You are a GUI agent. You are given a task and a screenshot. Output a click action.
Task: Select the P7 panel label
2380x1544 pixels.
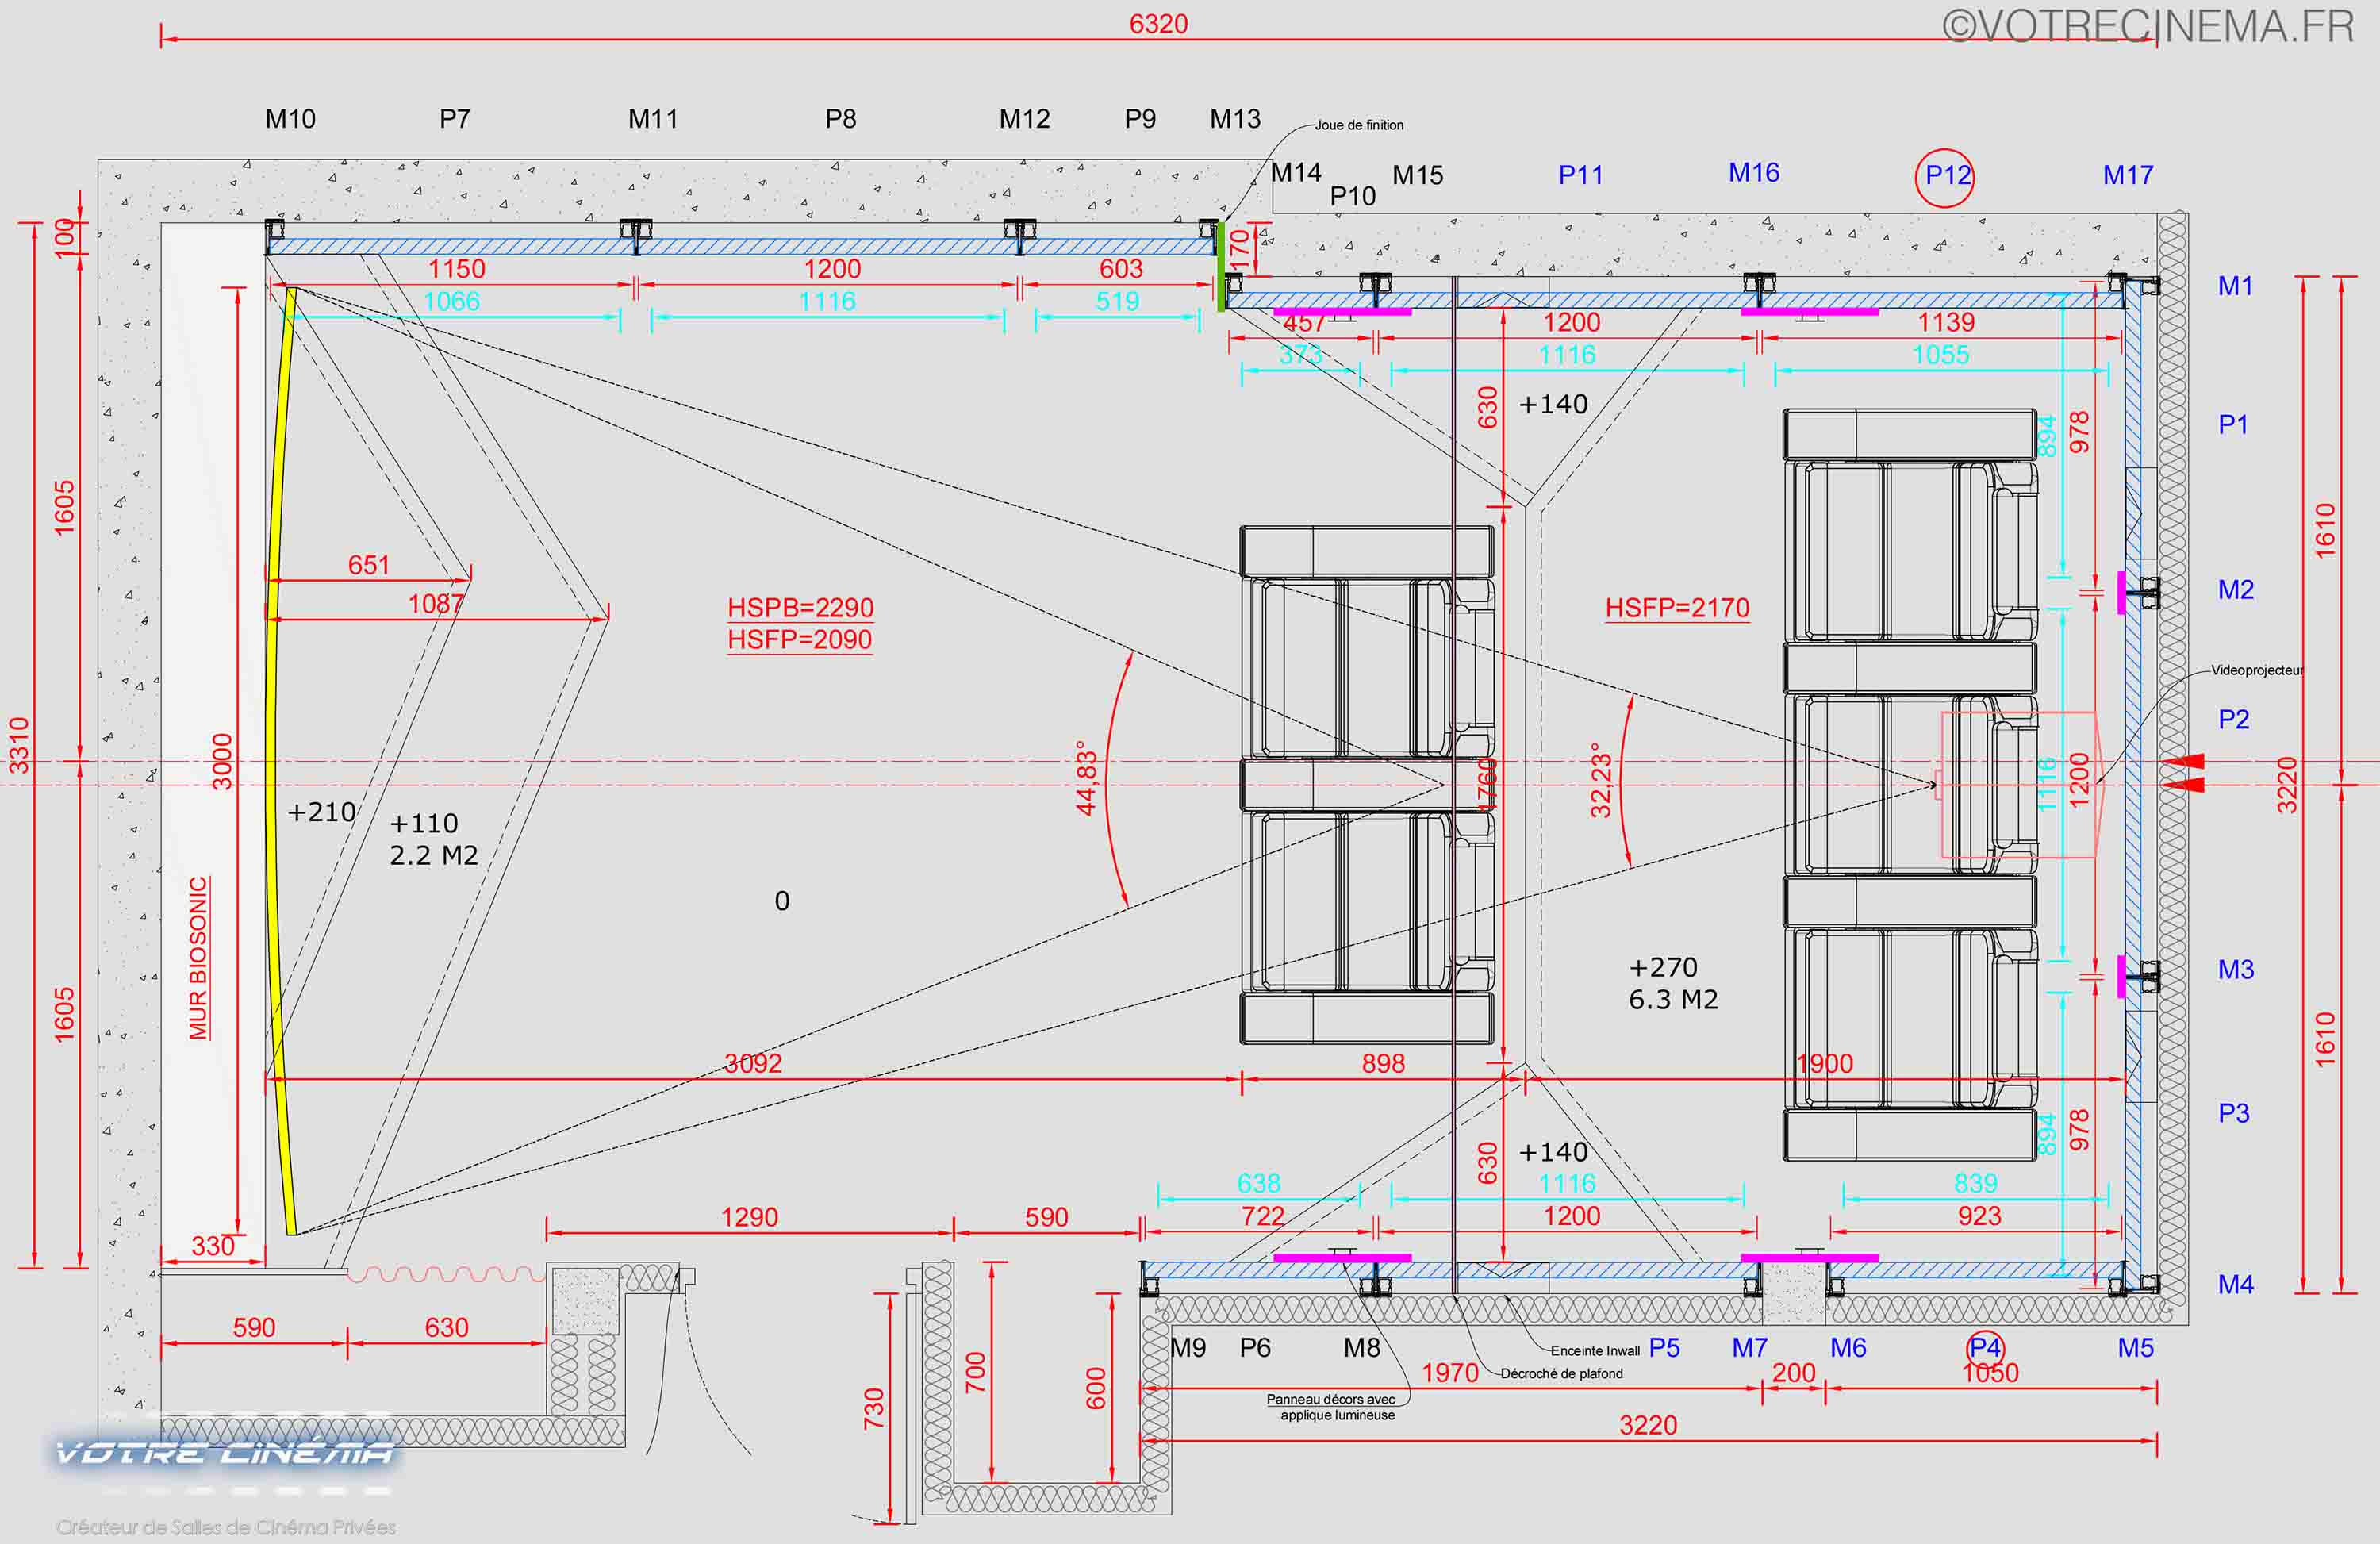[454, 119]
